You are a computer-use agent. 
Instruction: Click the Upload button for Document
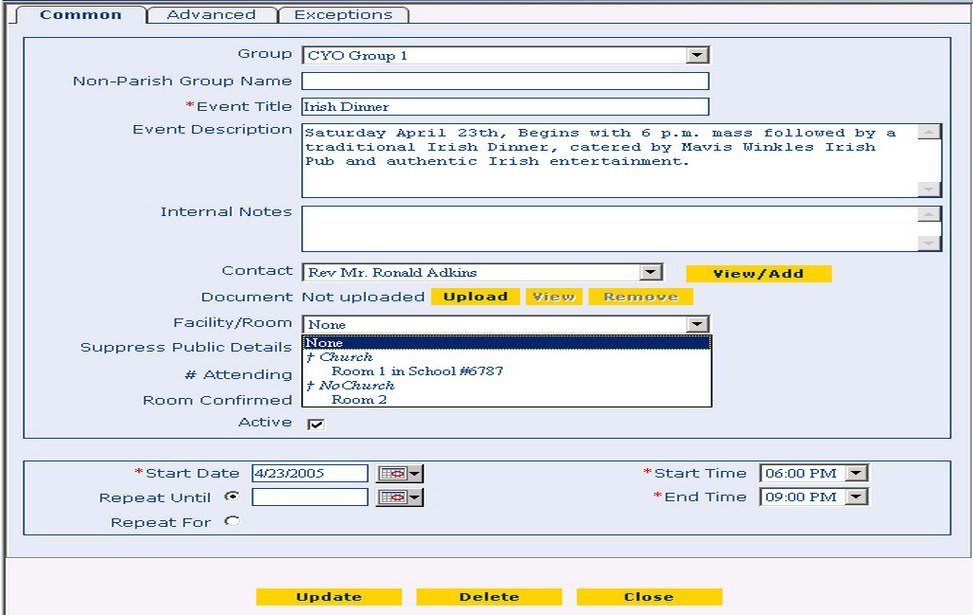coord(477,296)
